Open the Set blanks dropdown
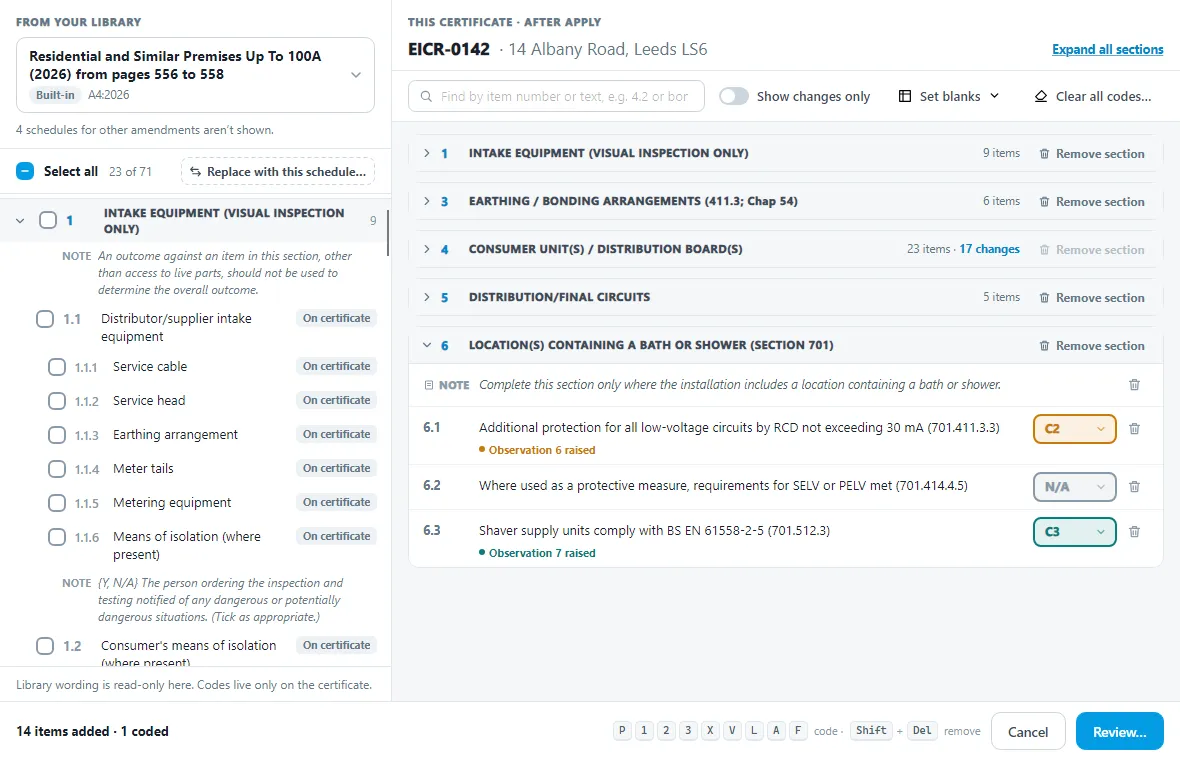 point(950,96)
